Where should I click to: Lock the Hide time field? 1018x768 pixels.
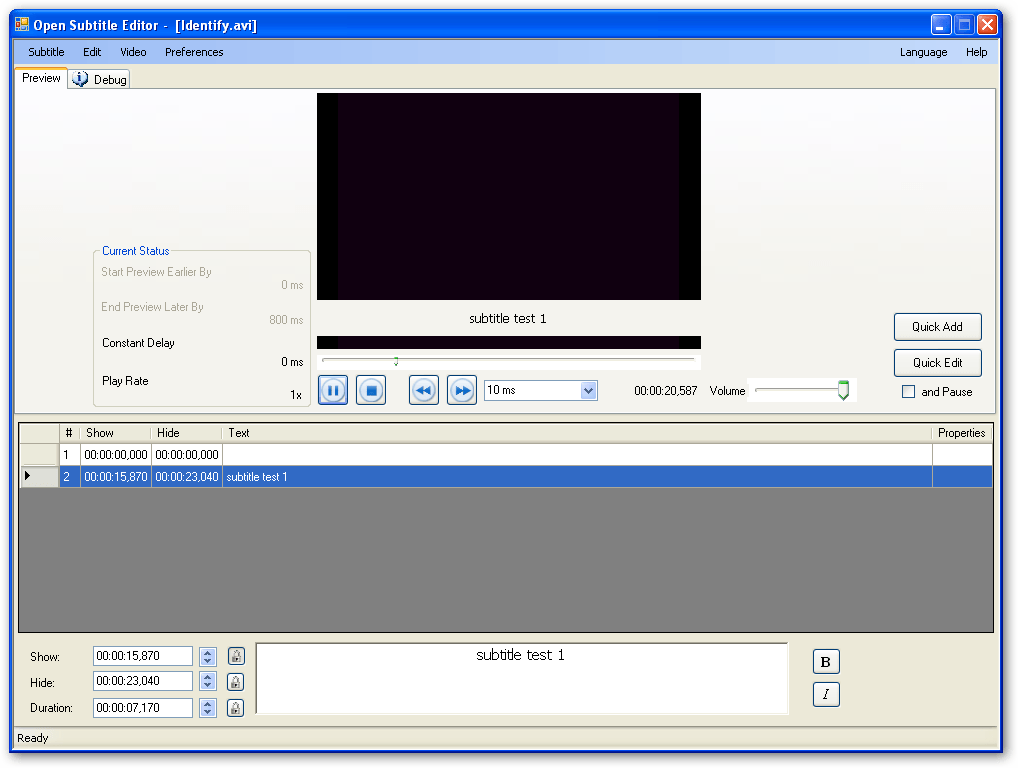(x=236, y=681)
